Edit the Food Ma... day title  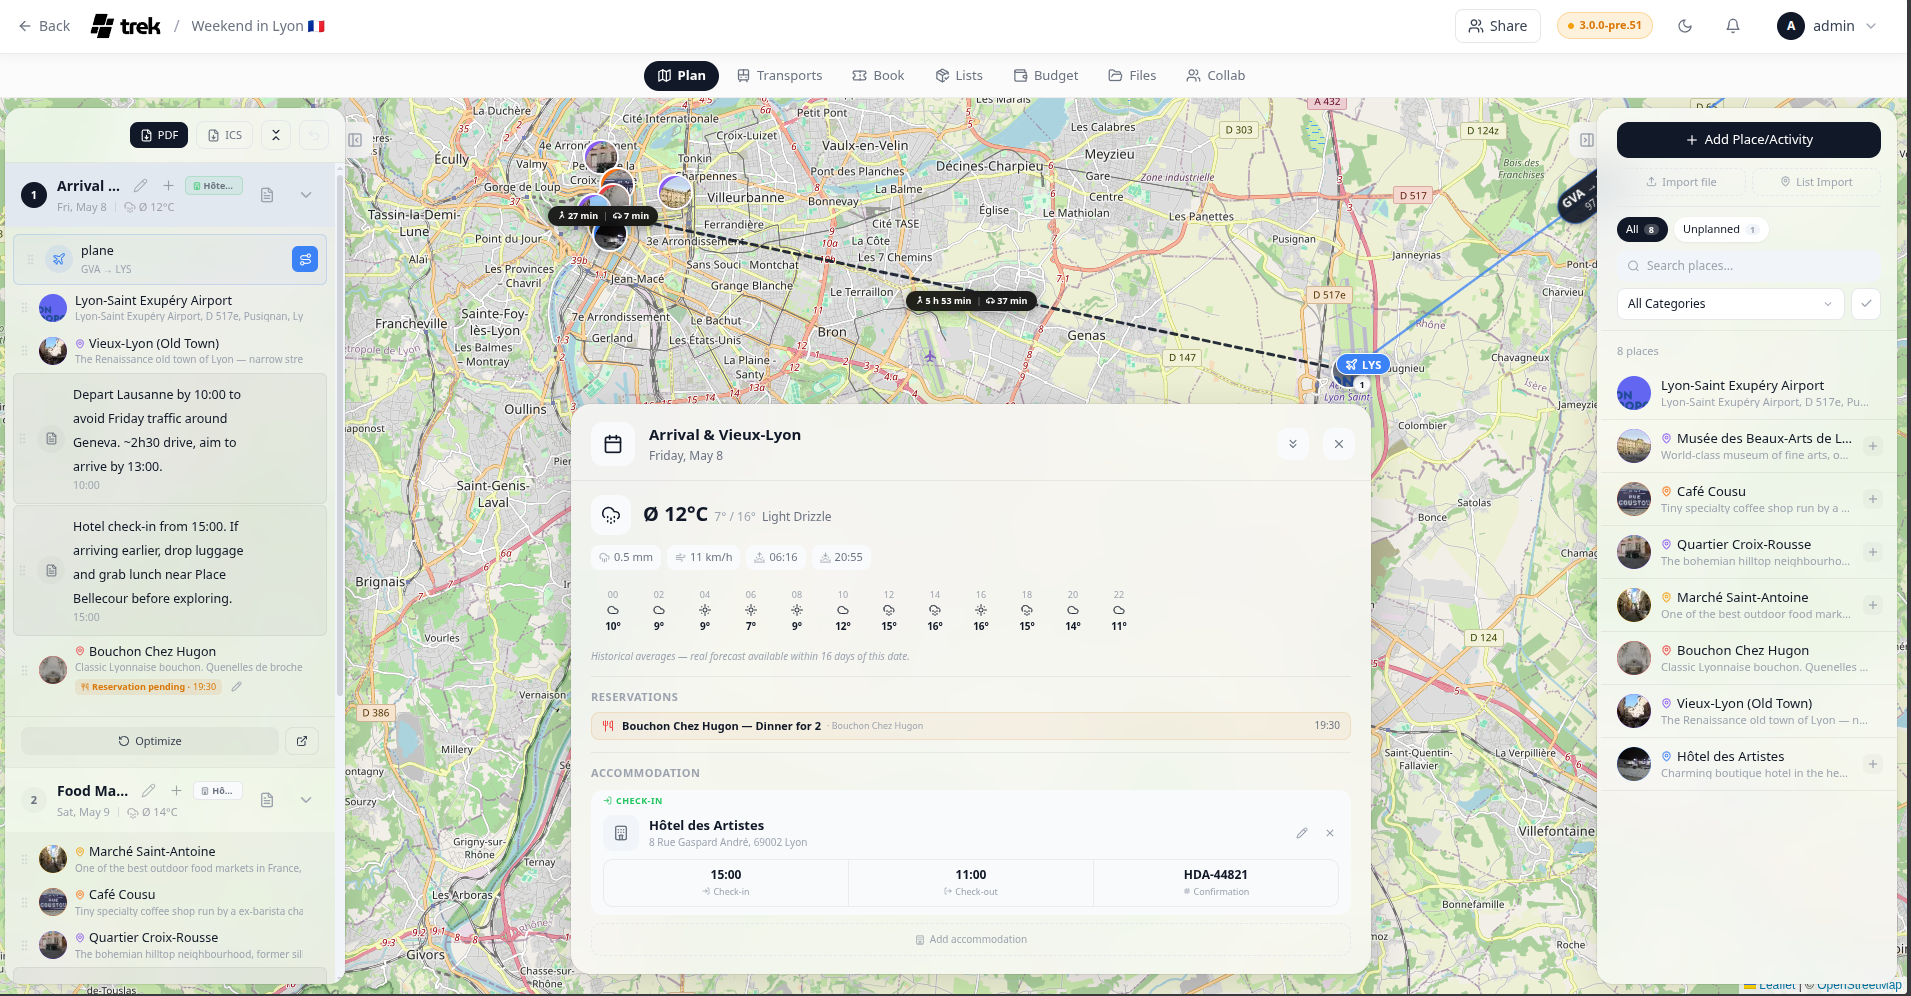pos(149,790)
